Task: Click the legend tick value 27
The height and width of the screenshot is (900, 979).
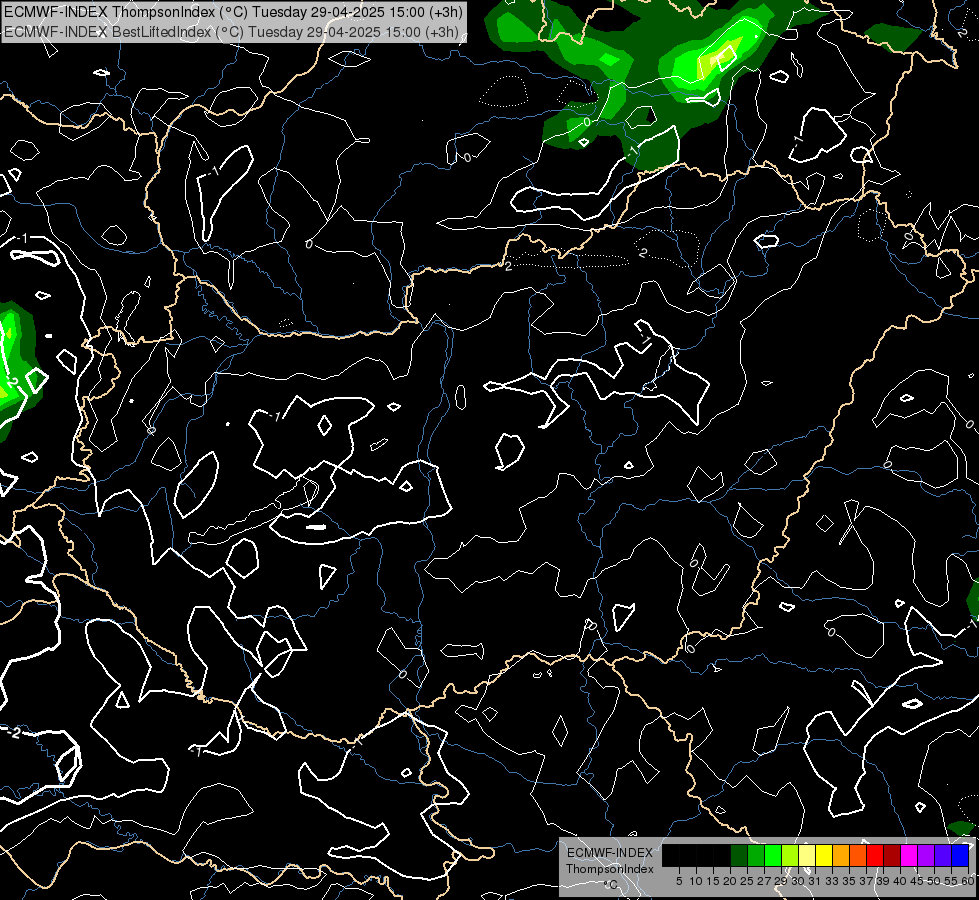Action: coord(764,881)
